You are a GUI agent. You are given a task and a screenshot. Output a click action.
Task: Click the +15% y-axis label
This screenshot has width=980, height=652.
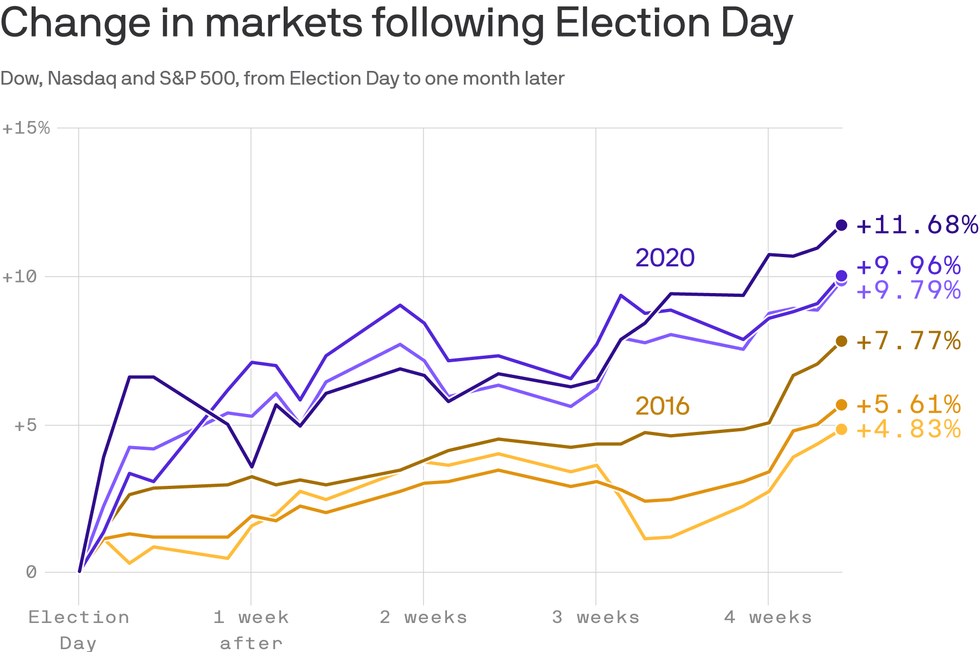(26, 128)
